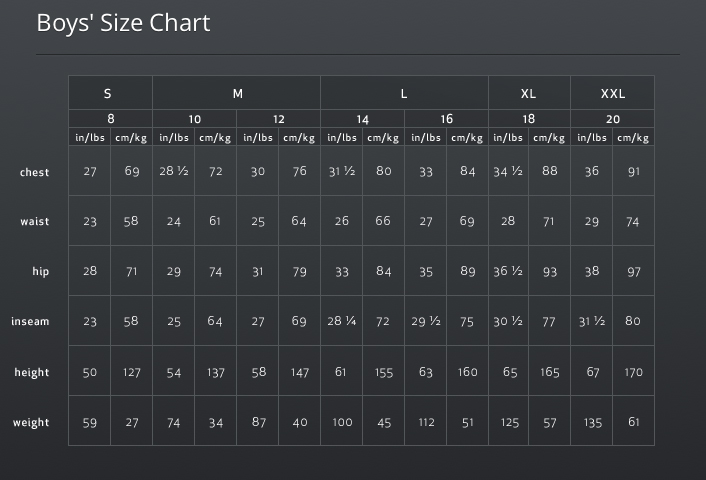Select the L size column header
The width and height of the screenshot is (706, 480).
(x=404, y=93)
